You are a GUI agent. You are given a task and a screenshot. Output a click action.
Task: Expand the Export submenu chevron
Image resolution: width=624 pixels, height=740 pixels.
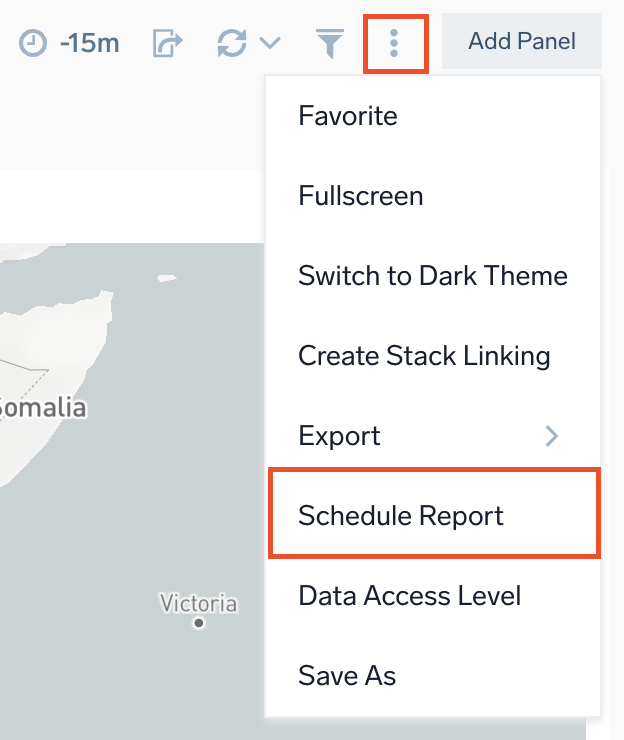(551, 436)
